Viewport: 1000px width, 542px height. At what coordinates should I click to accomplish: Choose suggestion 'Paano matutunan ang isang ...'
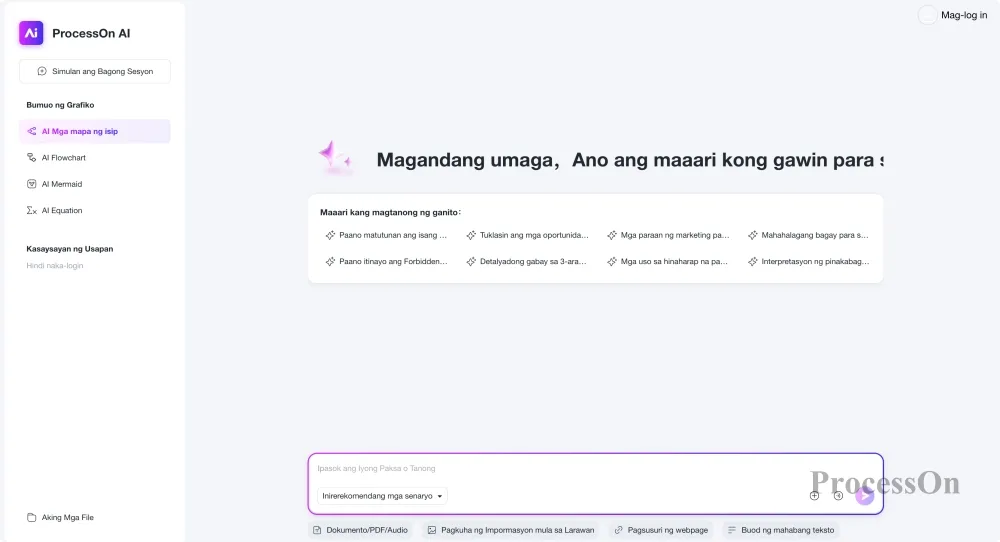[386, 235]
